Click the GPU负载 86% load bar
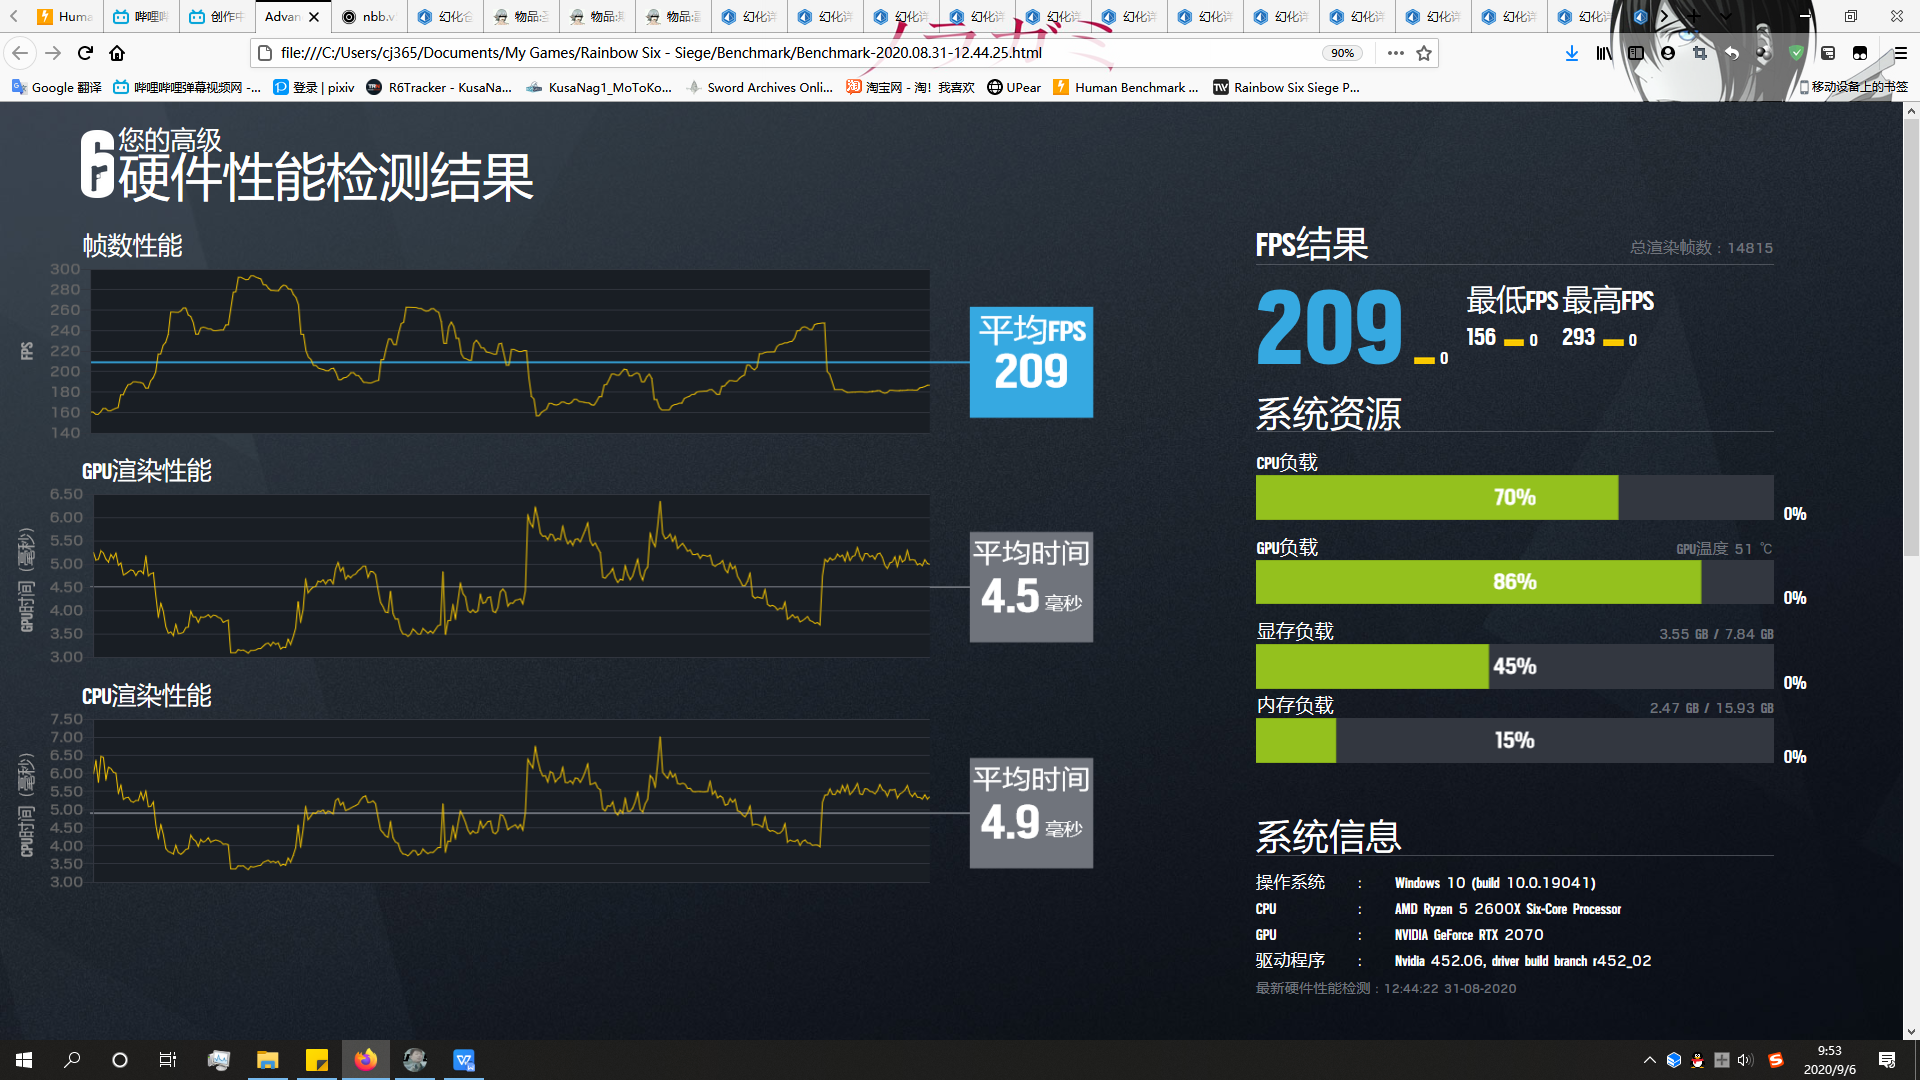 click(1514, 582)
